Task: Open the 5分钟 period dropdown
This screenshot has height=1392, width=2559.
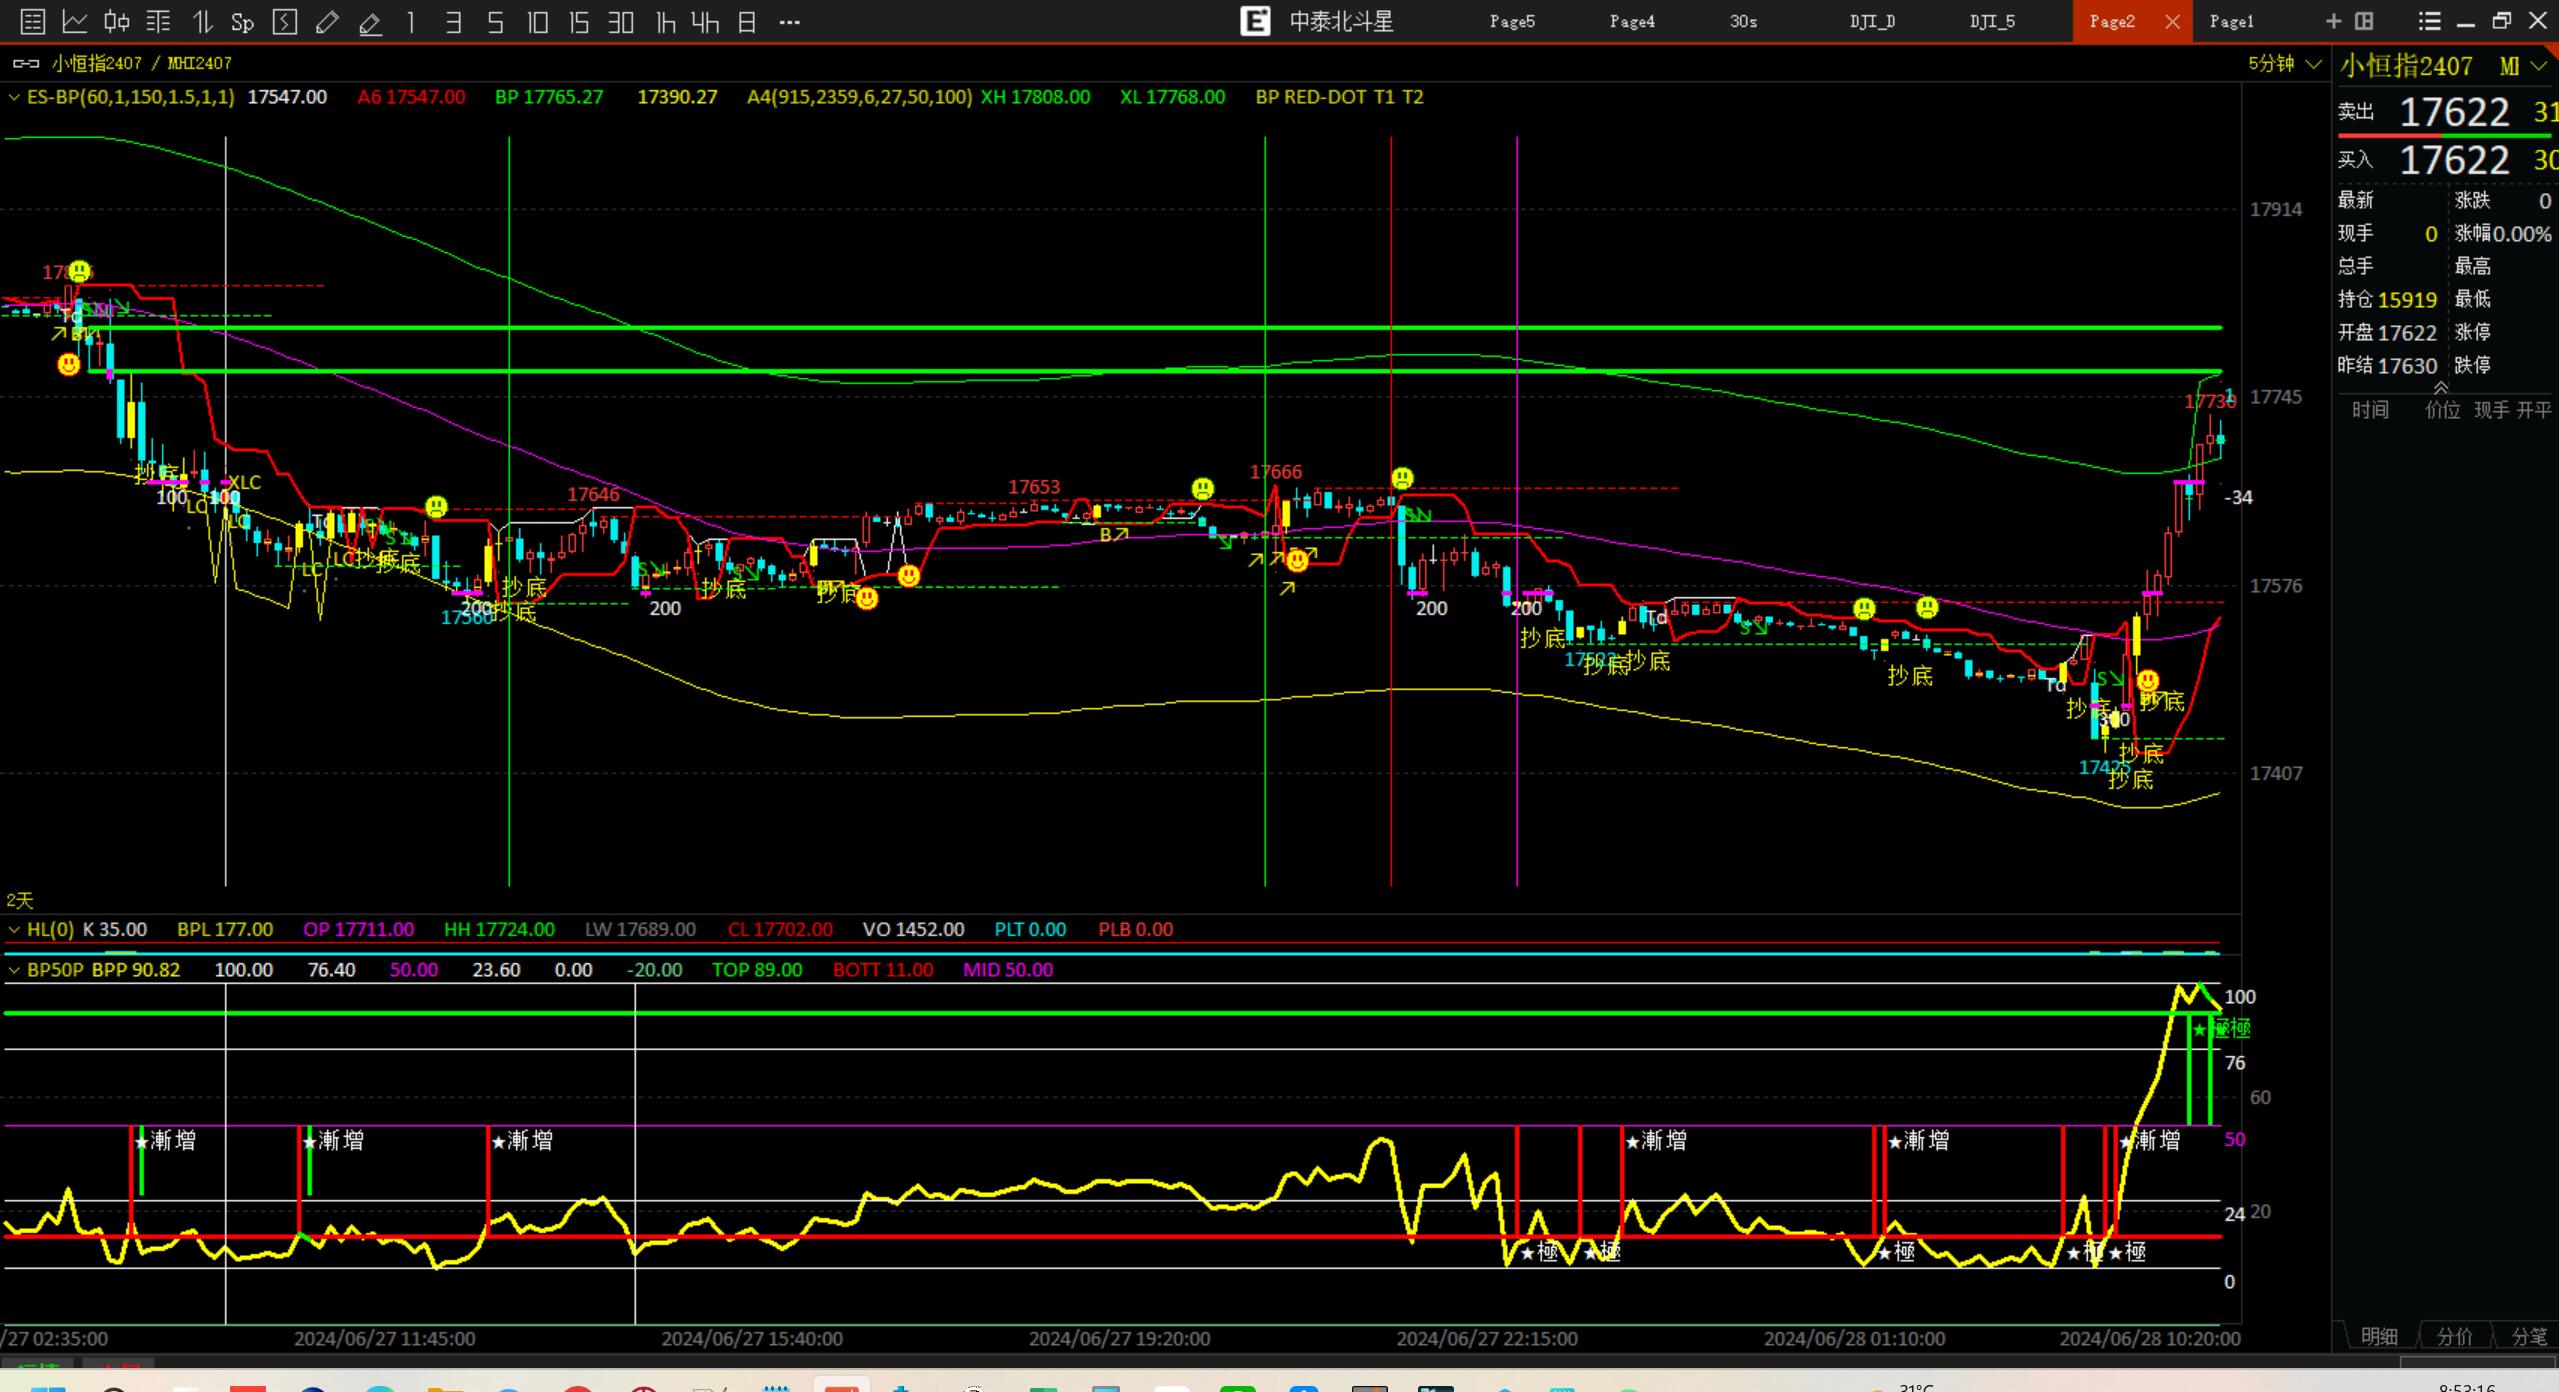Action: 2285,64
